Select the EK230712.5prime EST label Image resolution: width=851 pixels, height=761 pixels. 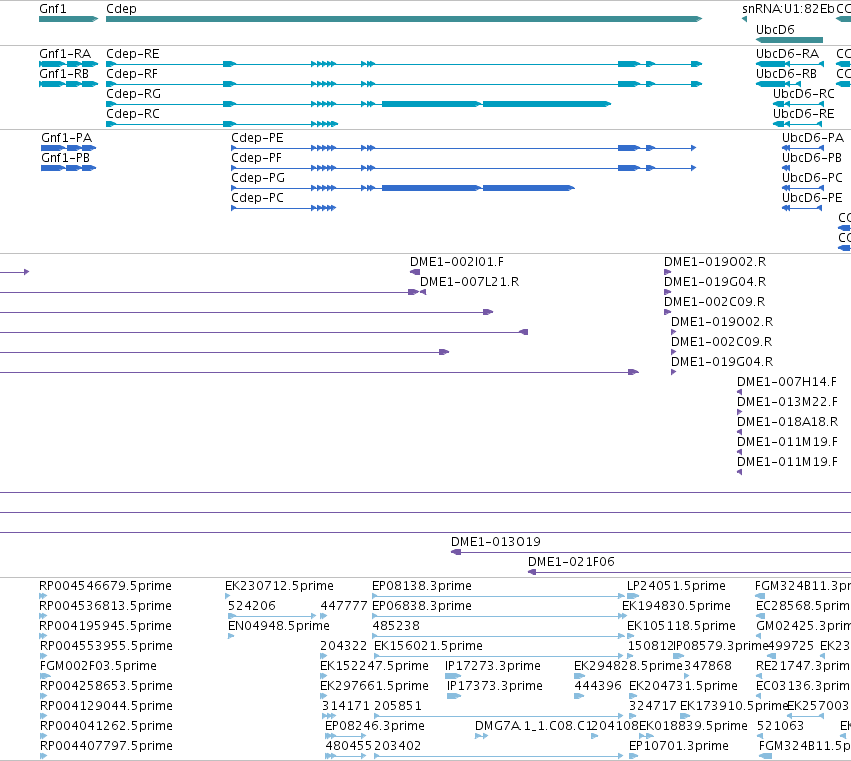[280, 586]
